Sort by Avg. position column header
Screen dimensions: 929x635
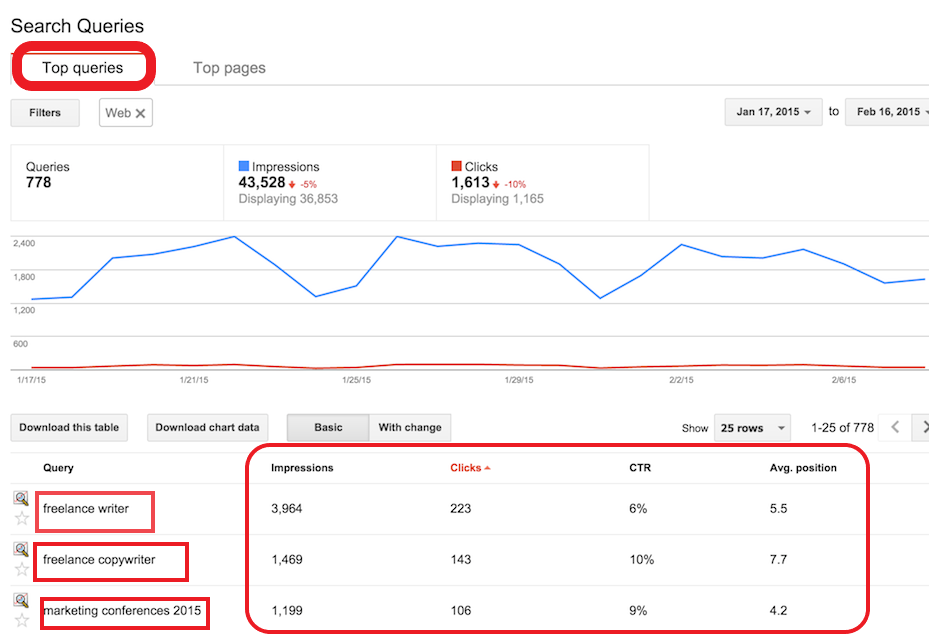[803, 468]
